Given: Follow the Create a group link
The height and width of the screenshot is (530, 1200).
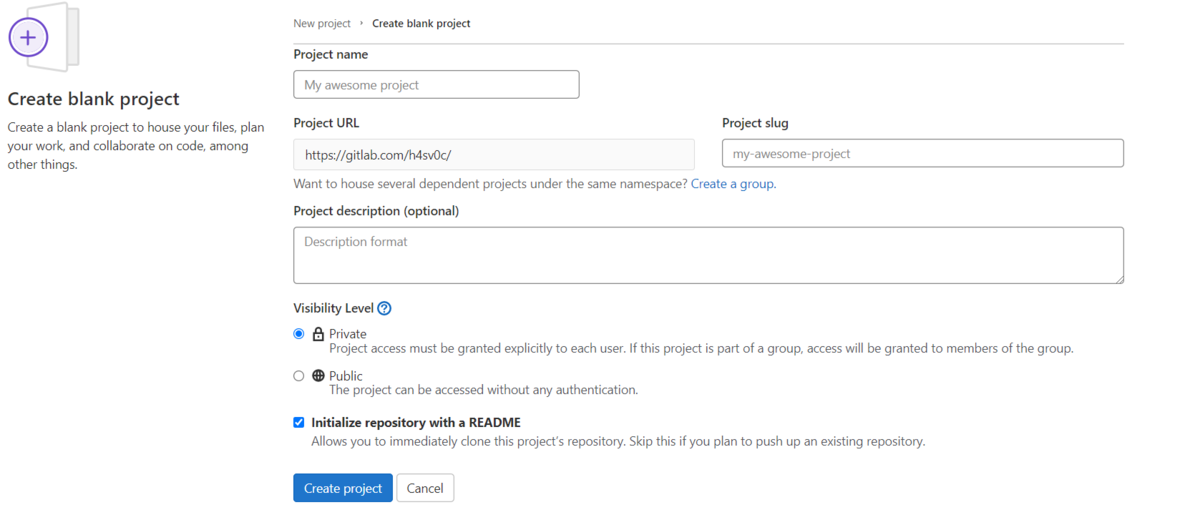Looking at the screenshot, I should [732, 184].
